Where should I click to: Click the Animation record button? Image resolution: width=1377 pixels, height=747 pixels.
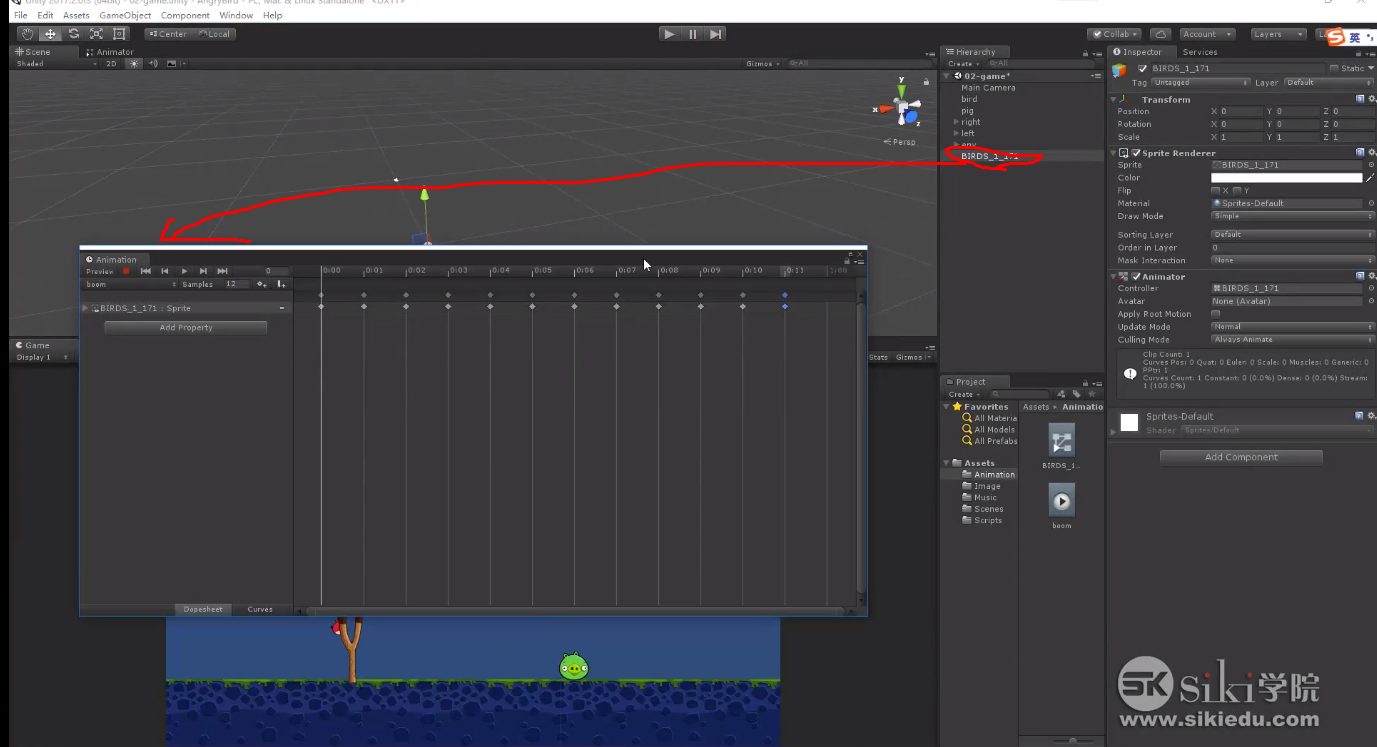click(x=126, y=271)
